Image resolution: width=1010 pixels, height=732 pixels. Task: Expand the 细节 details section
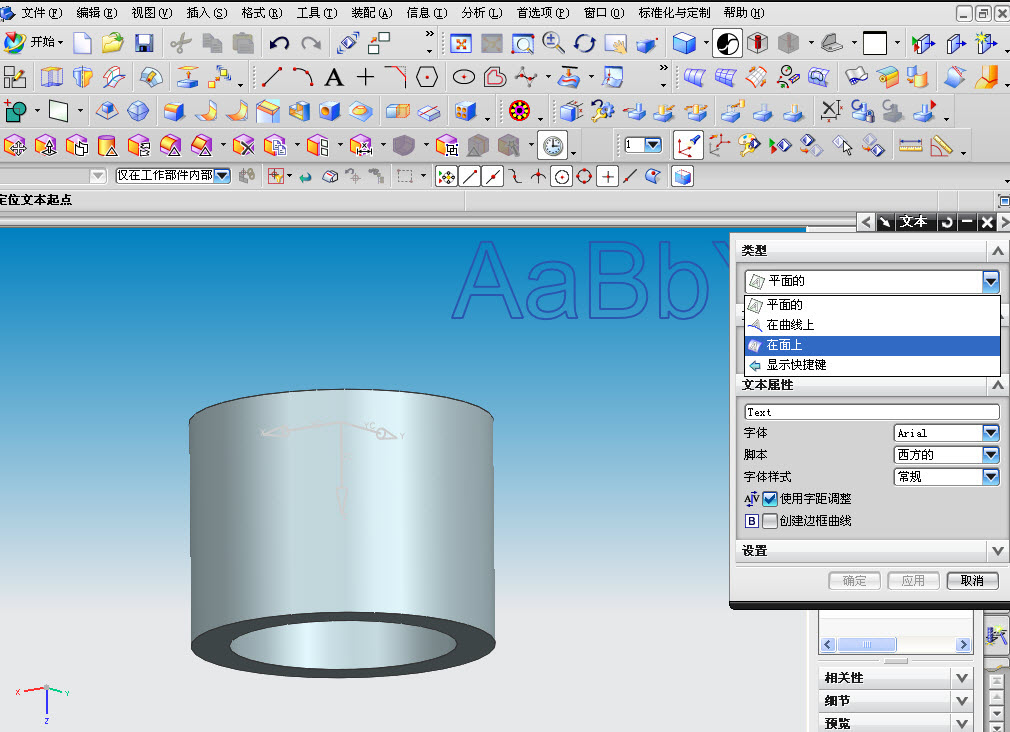(962, 700)
